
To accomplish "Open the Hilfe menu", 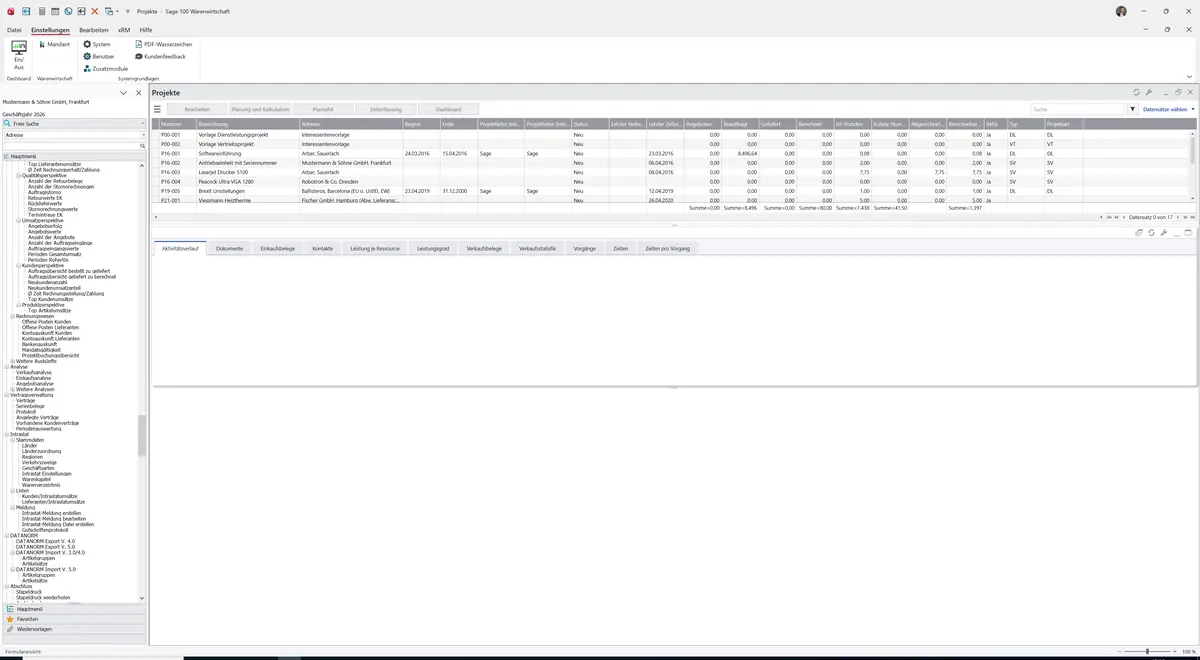I will (146, 30).
